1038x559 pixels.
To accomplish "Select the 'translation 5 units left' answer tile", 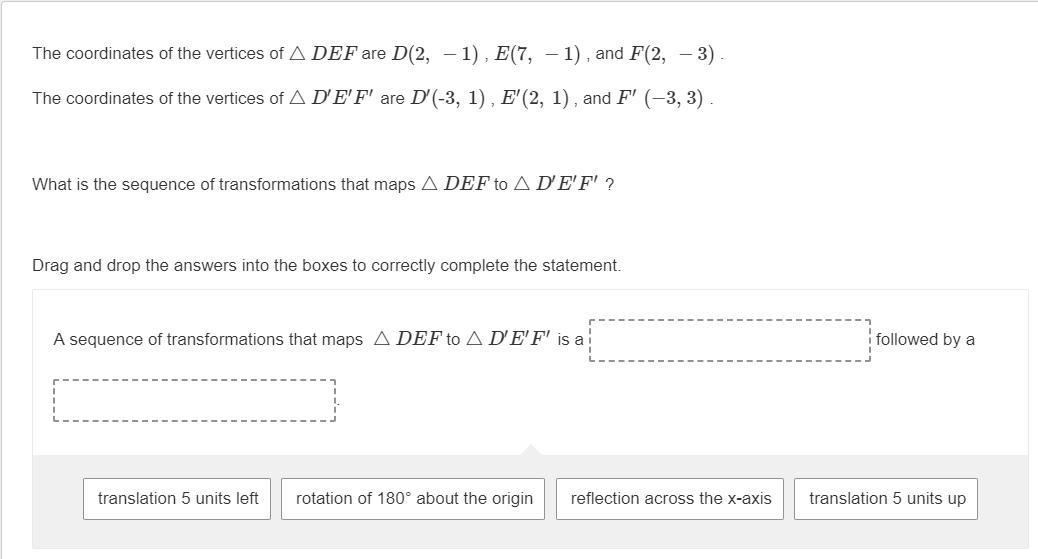I will (178, 498).
